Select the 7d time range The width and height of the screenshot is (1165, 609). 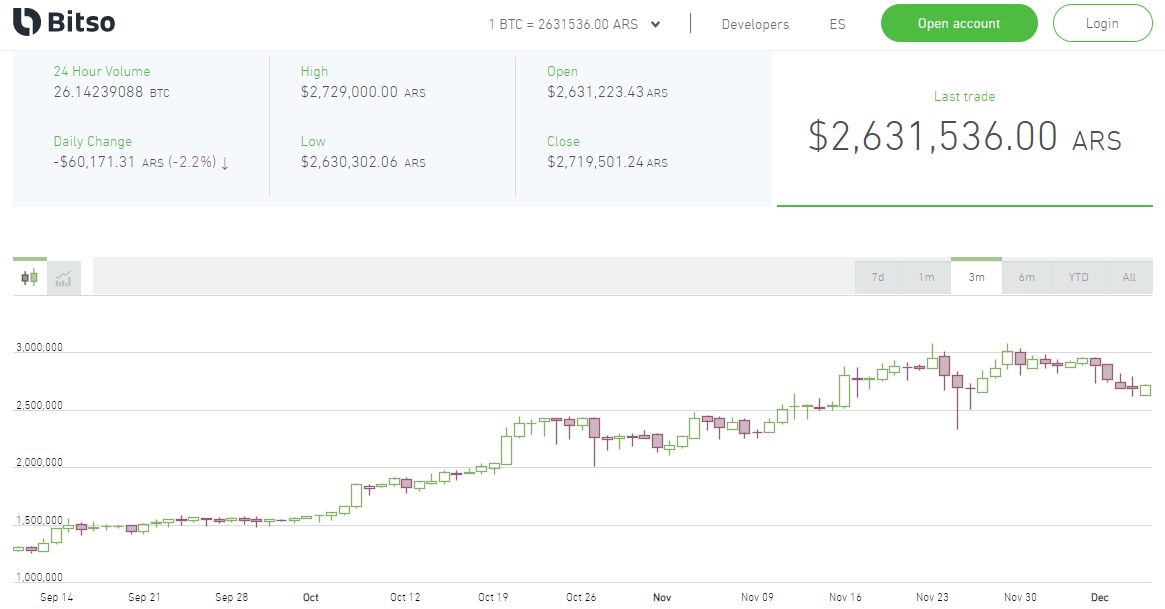[x=878, y=277]
